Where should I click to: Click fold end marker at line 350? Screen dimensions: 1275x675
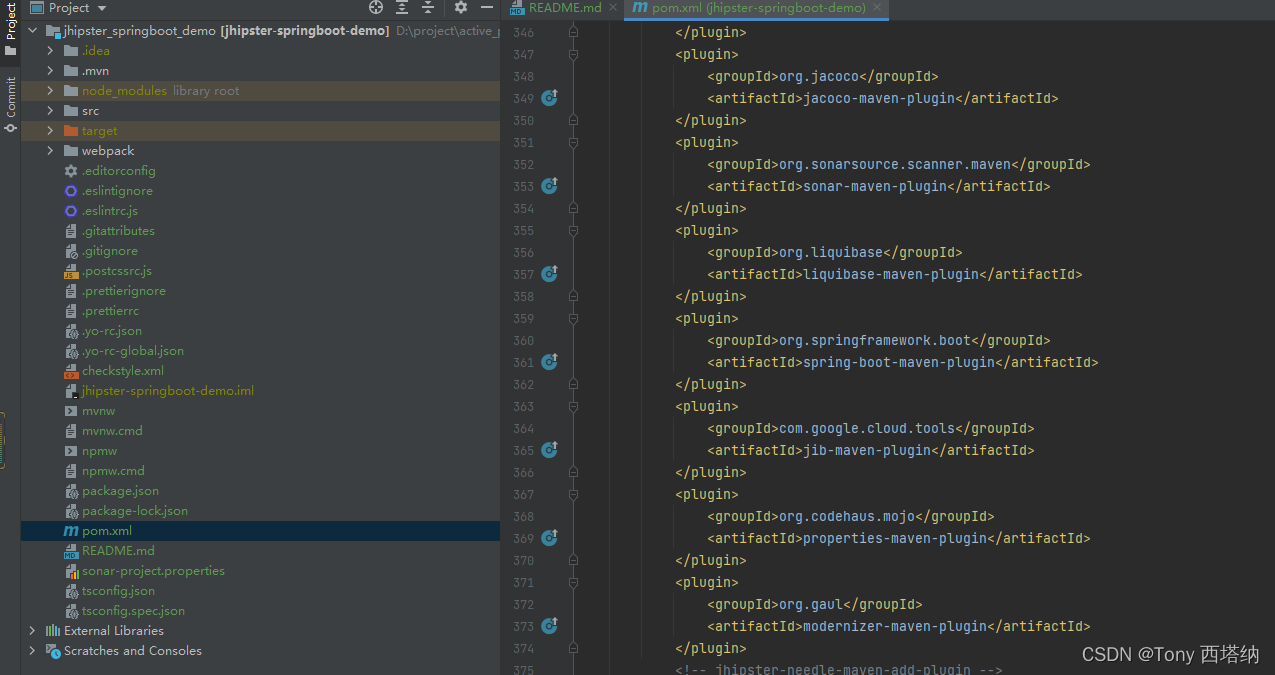573,120
